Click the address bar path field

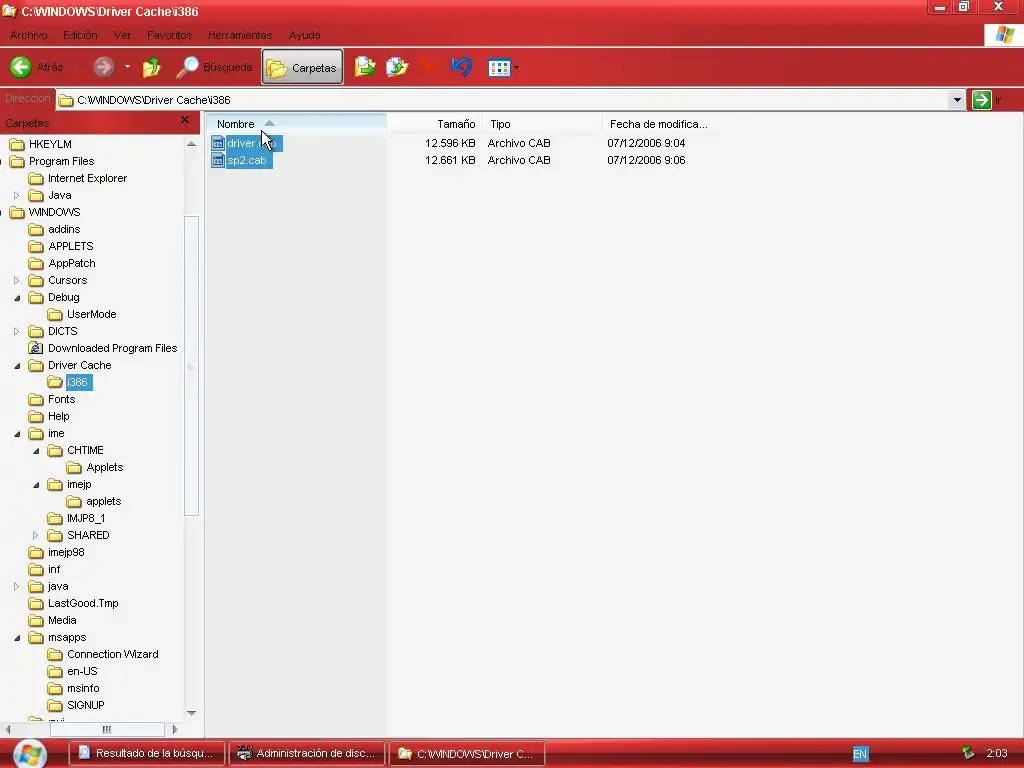tap(503, 100)
